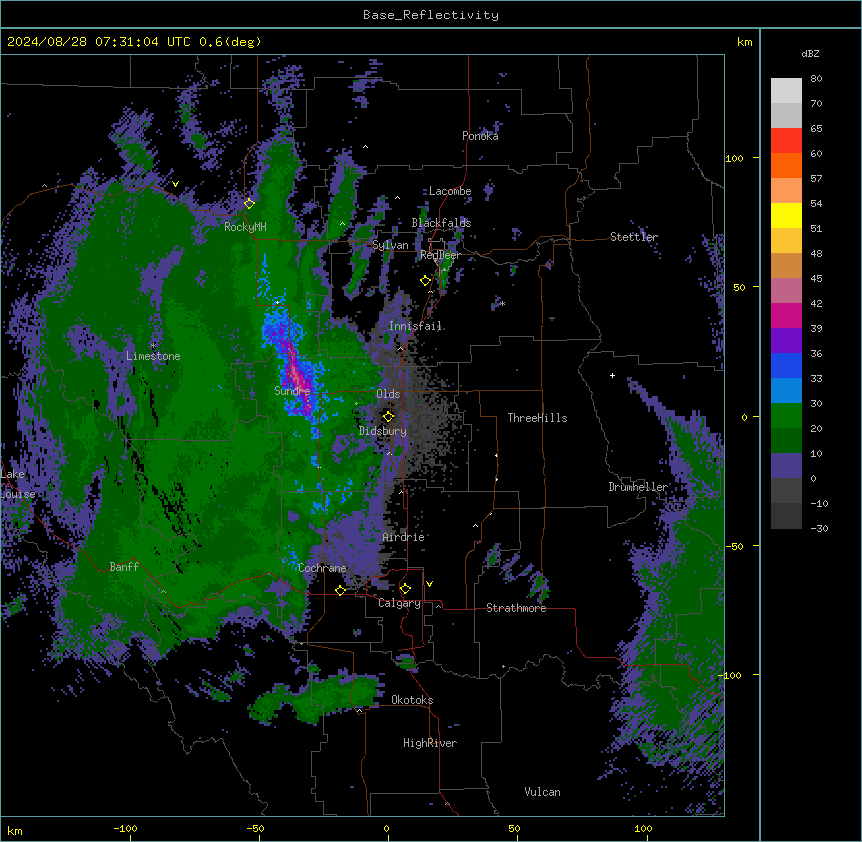Click the yellow diamond marker above Calgary label
This screenshot has width=862, height=842.
pos(405,589)
